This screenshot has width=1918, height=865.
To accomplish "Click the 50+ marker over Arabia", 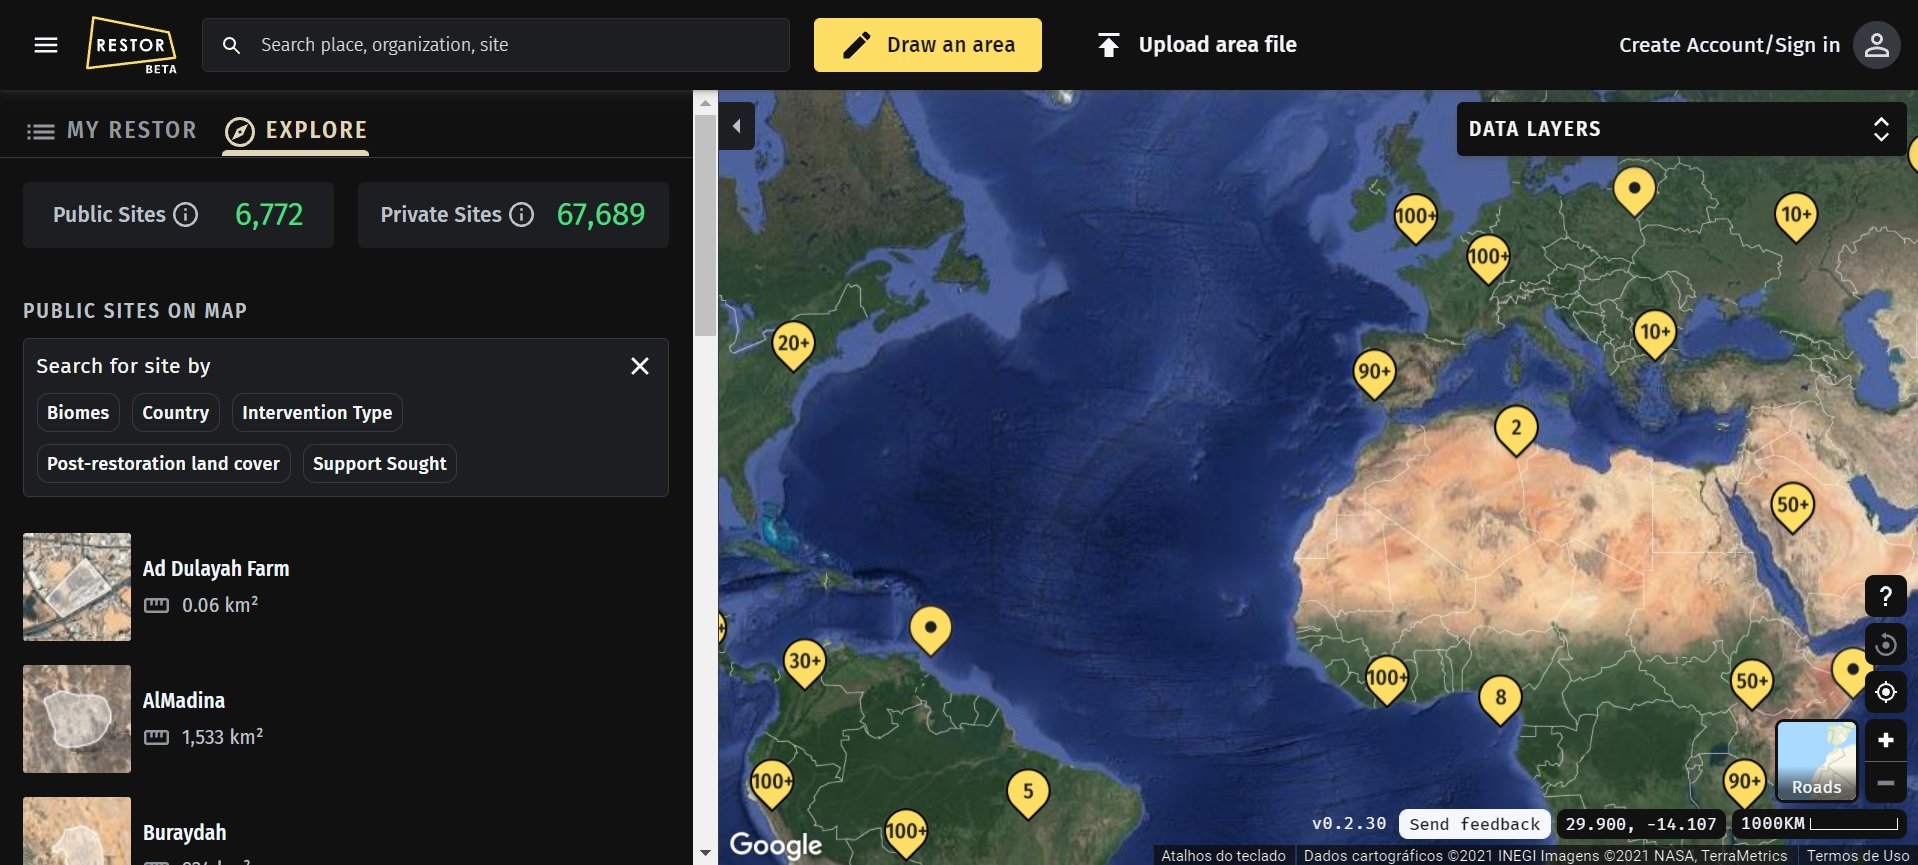I will point(1792,508).
